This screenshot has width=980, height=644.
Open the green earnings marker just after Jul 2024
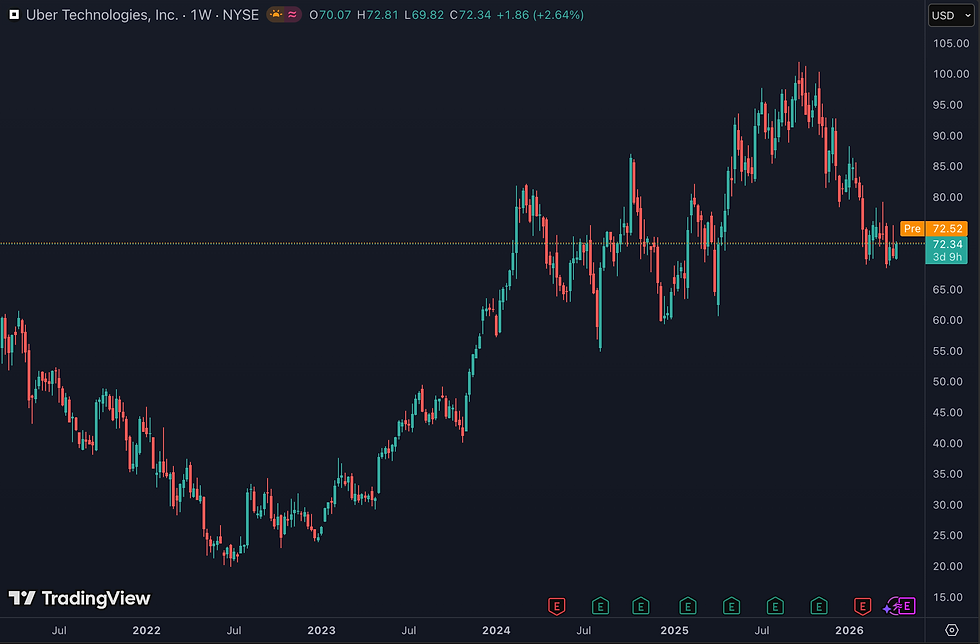point(600,606)
